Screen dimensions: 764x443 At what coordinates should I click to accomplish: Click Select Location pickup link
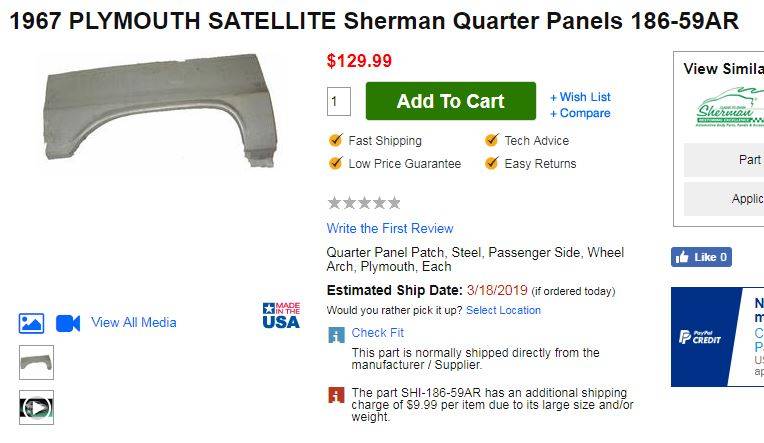(x=503, y=310)
